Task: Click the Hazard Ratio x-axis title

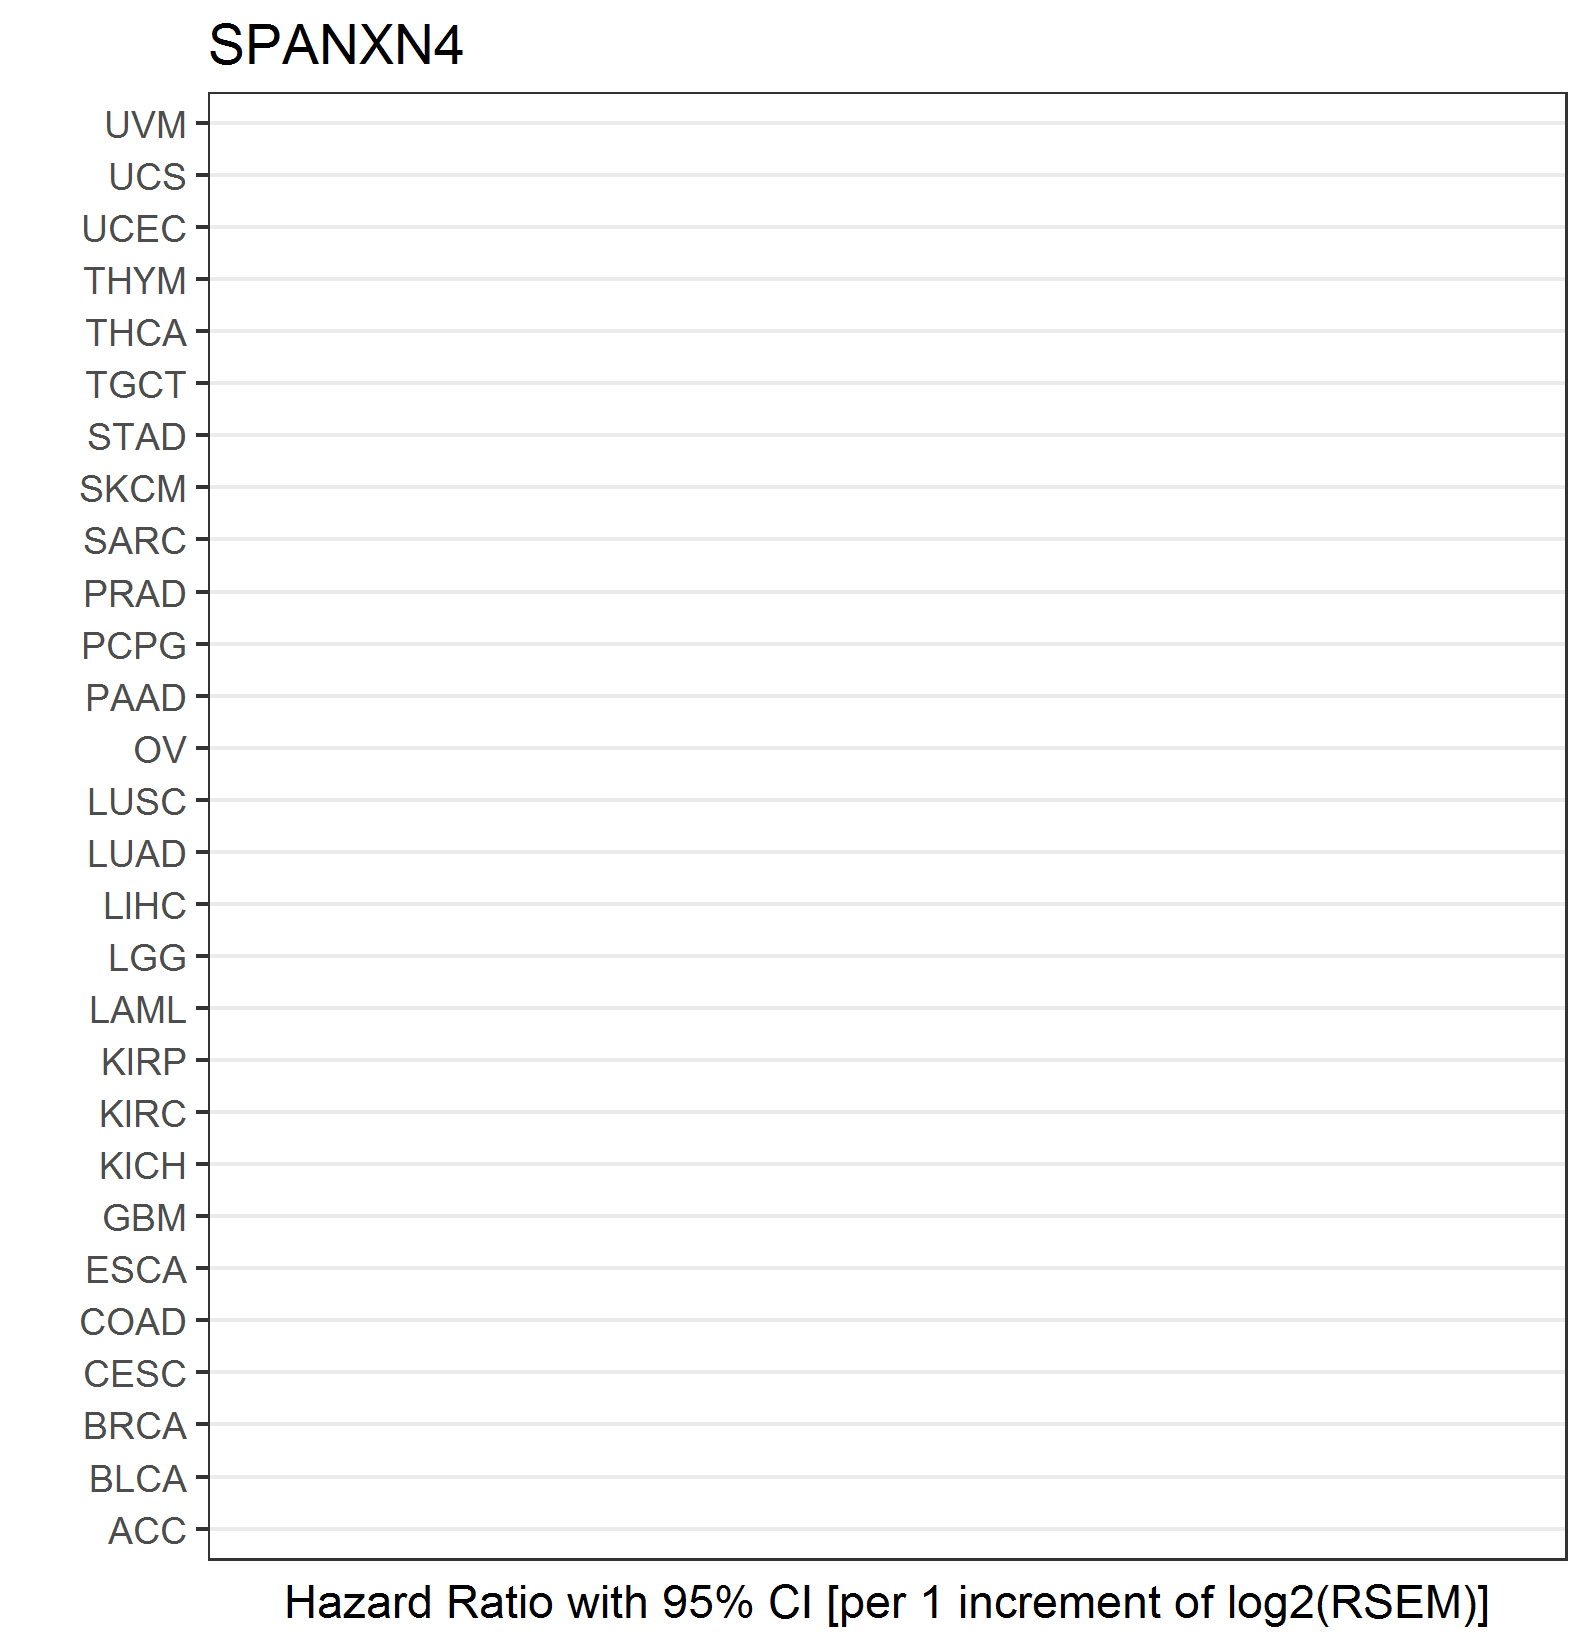Action: (x=887, y=1603)
